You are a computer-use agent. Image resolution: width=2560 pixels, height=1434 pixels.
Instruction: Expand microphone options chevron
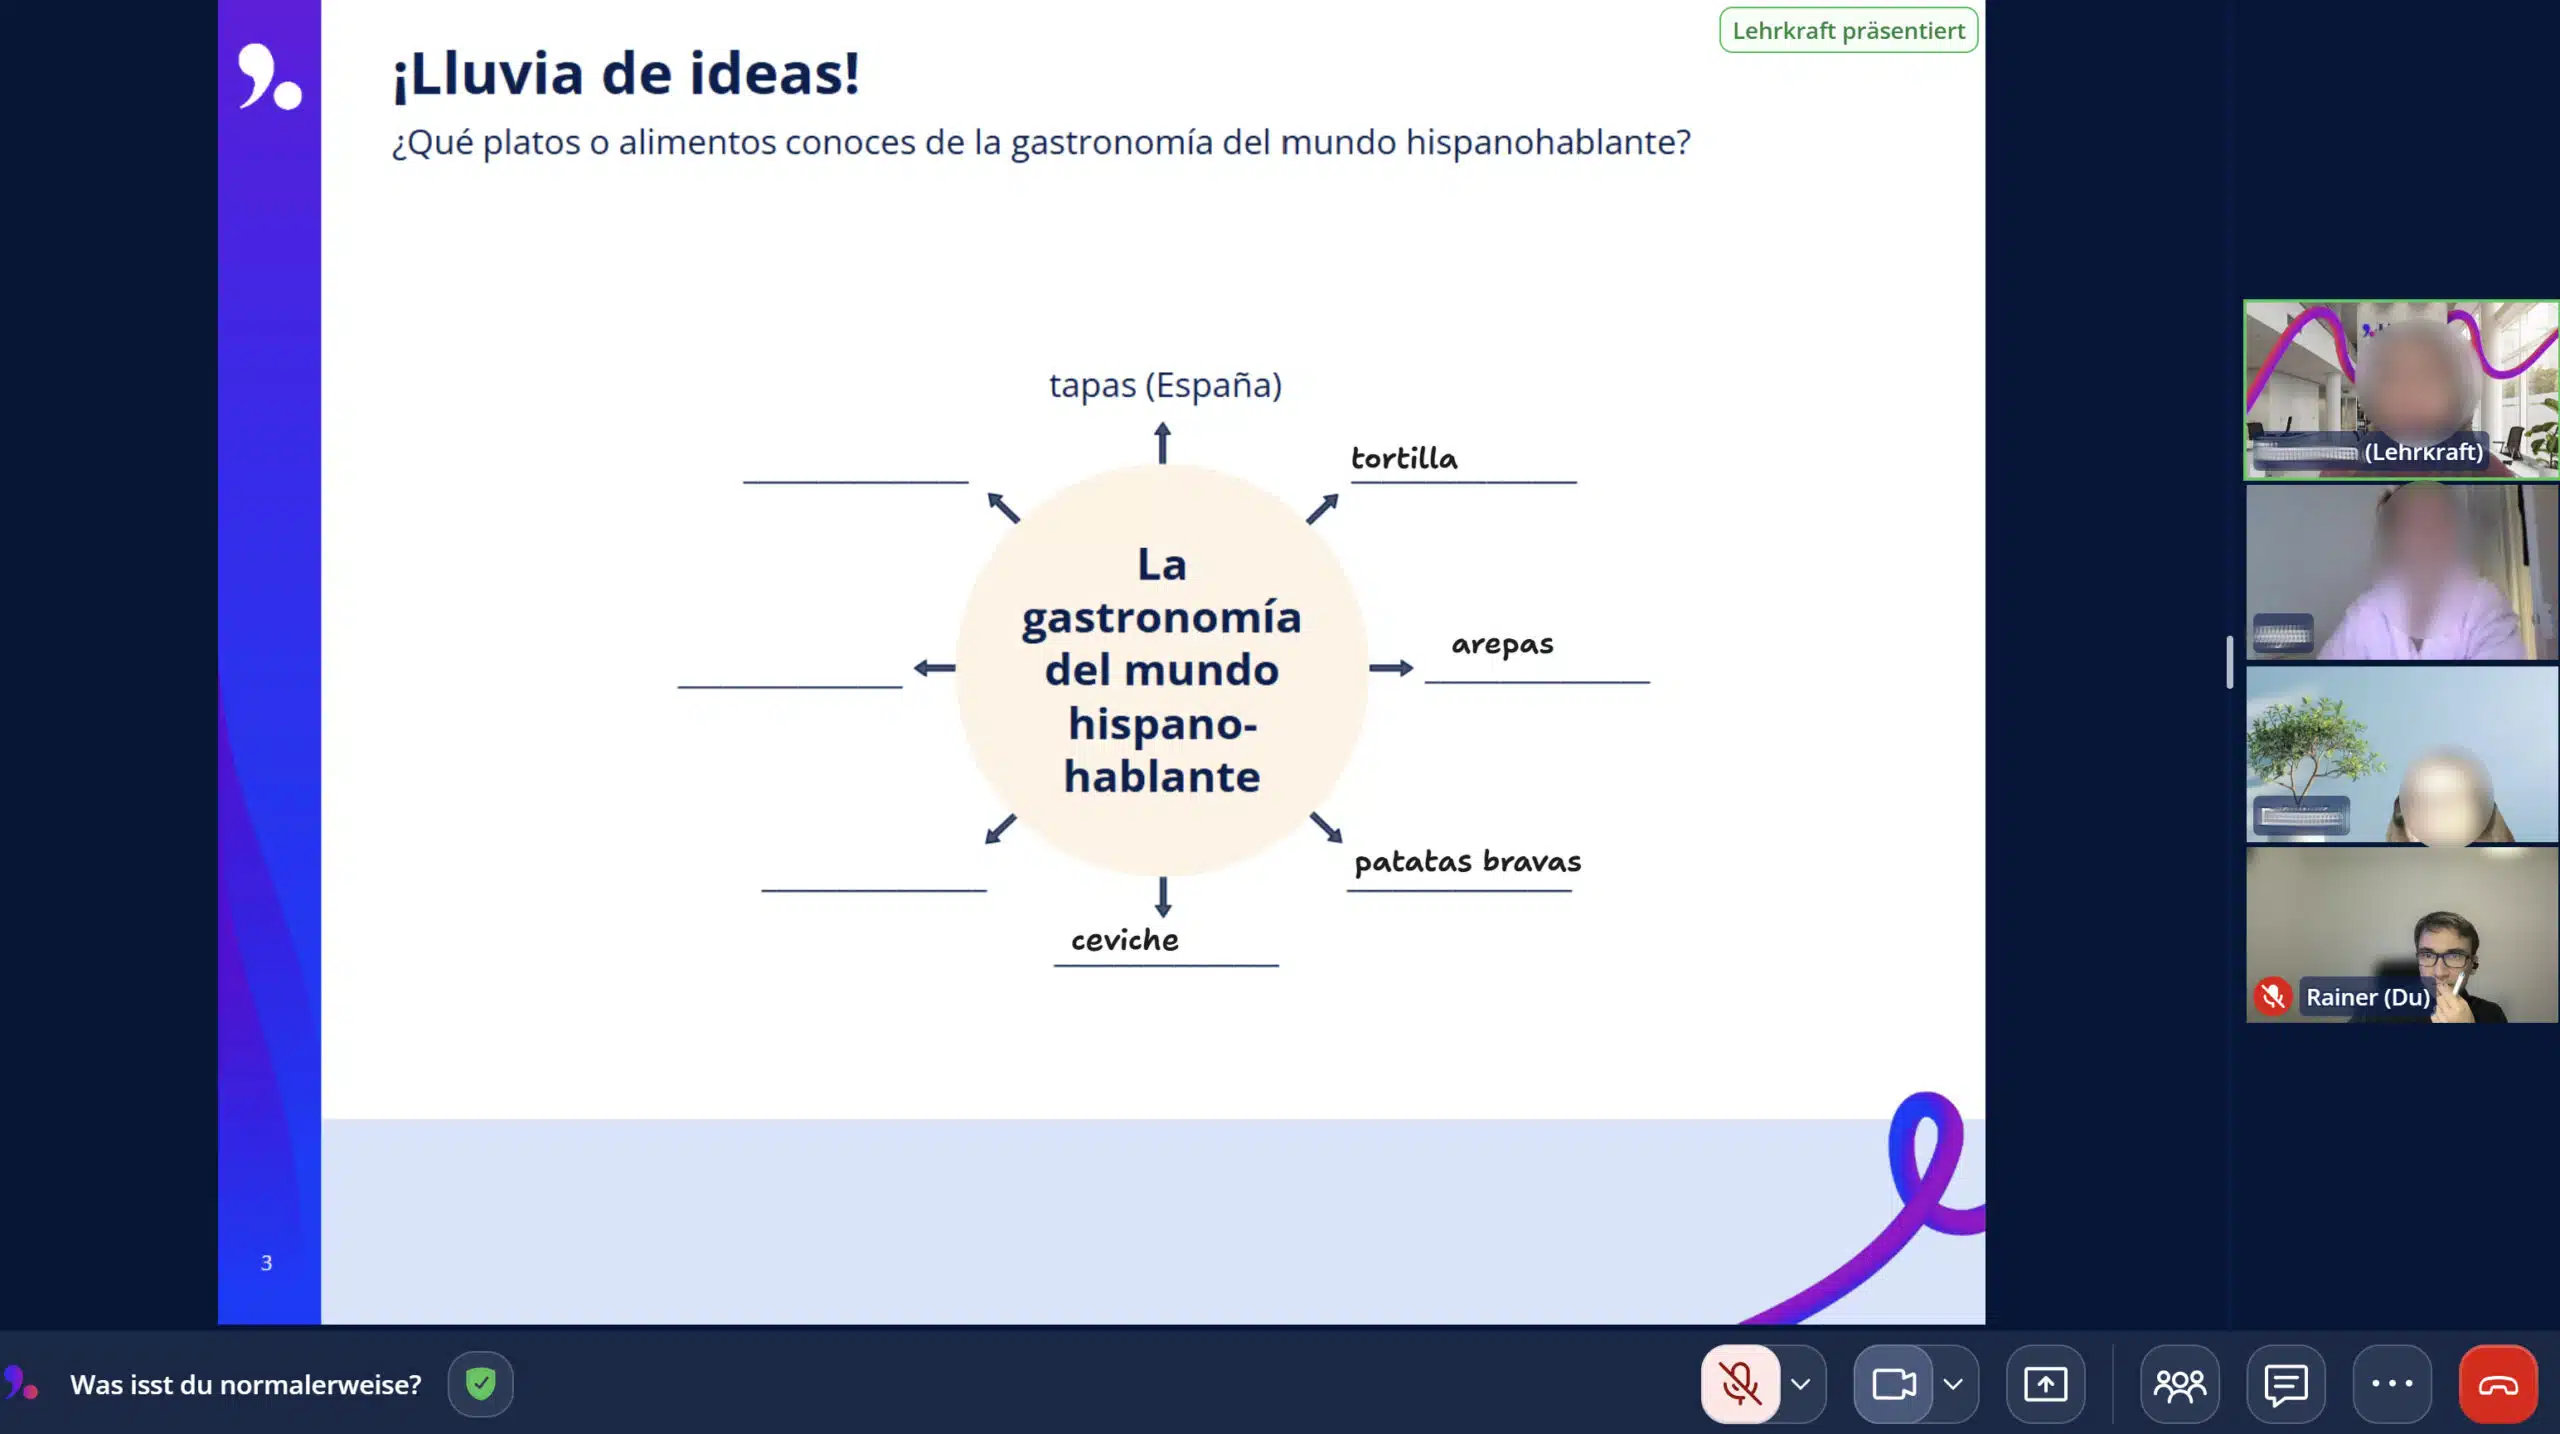coord(1801,1384)
